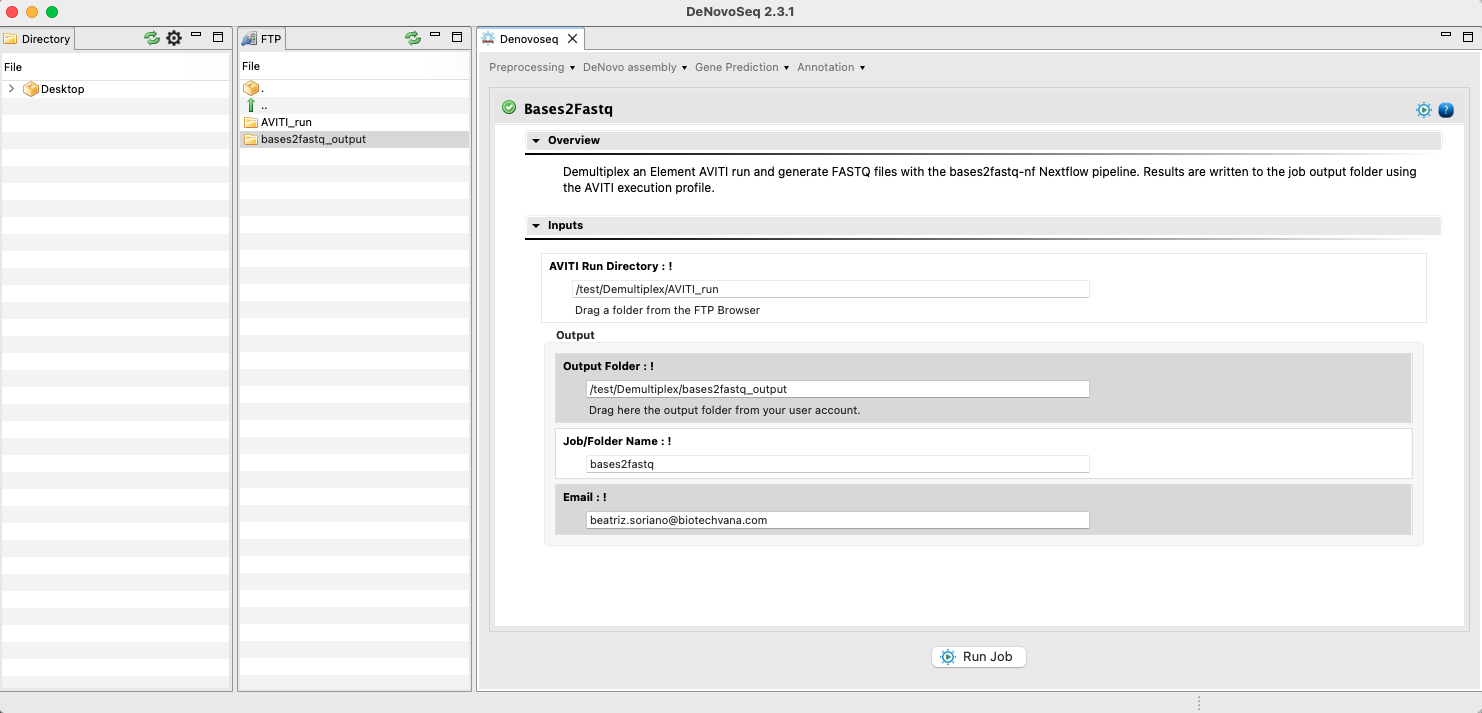Screen dimensions: 1482x713
Task: Click the macOS yellow minimize button
Action: click(x=32, y=12)
